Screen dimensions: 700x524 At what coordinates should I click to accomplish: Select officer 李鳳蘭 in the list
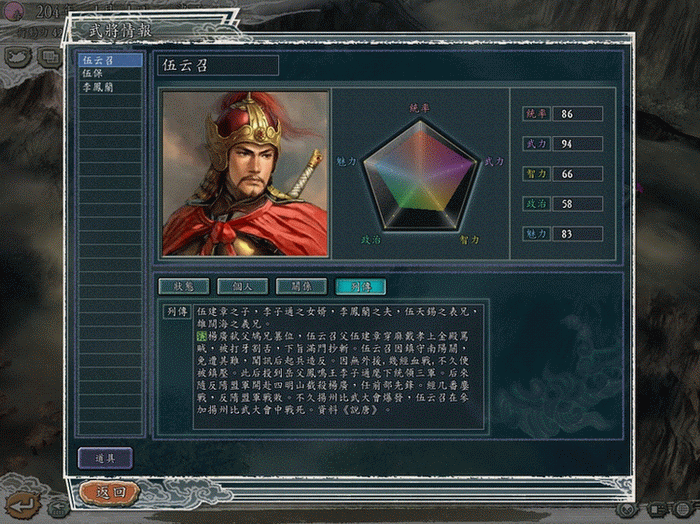click(110, 87)
